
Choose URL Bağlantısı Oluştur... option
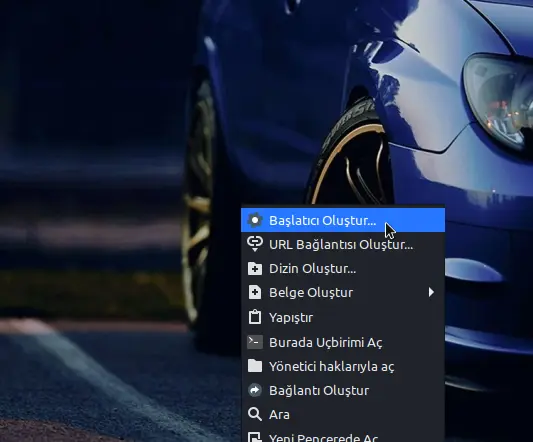pyautogui.click(x=343, y=244)
